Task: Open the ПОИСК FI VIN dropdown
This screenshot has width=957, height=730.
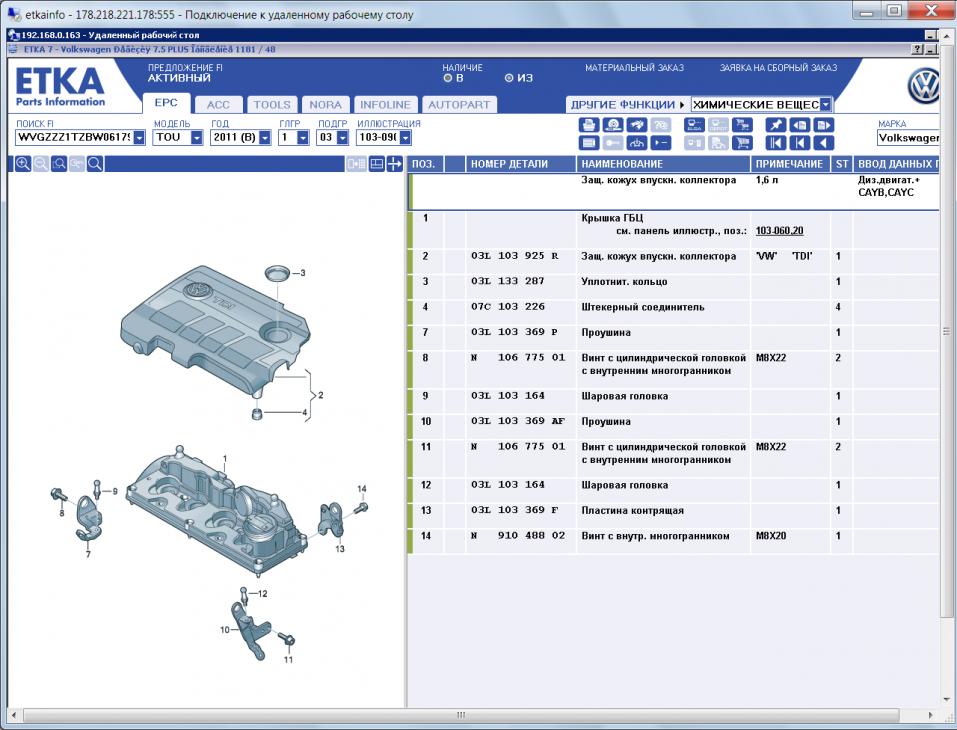Action: pyautogui.click(x=139, y=137)
